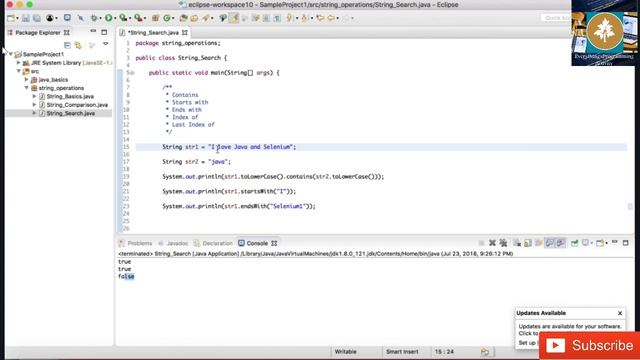
Task: Click the Save icon in the toolbar
Action: 26,18
